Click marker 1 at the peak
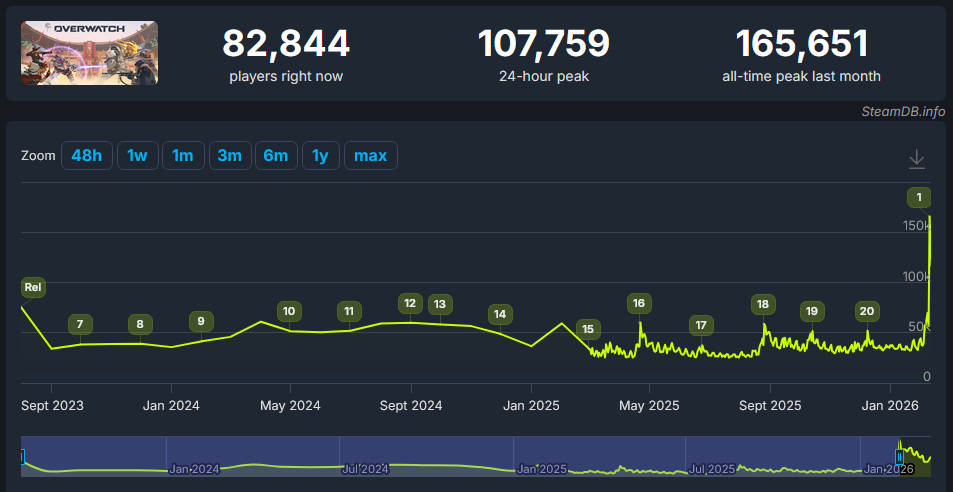The image size is (953, 492). tap(919, 196)
